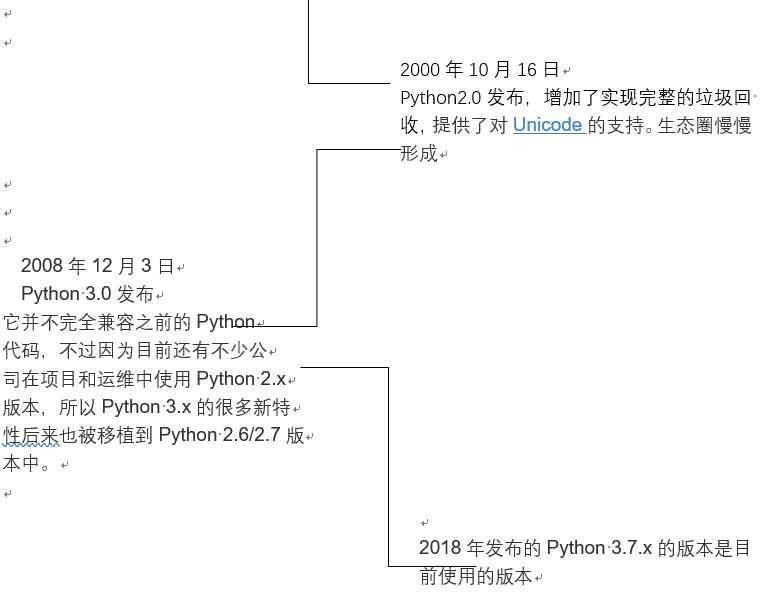Click the date text '2008 年 12 月 3 日'
This screenshot has height=602, width=778.
97,266
